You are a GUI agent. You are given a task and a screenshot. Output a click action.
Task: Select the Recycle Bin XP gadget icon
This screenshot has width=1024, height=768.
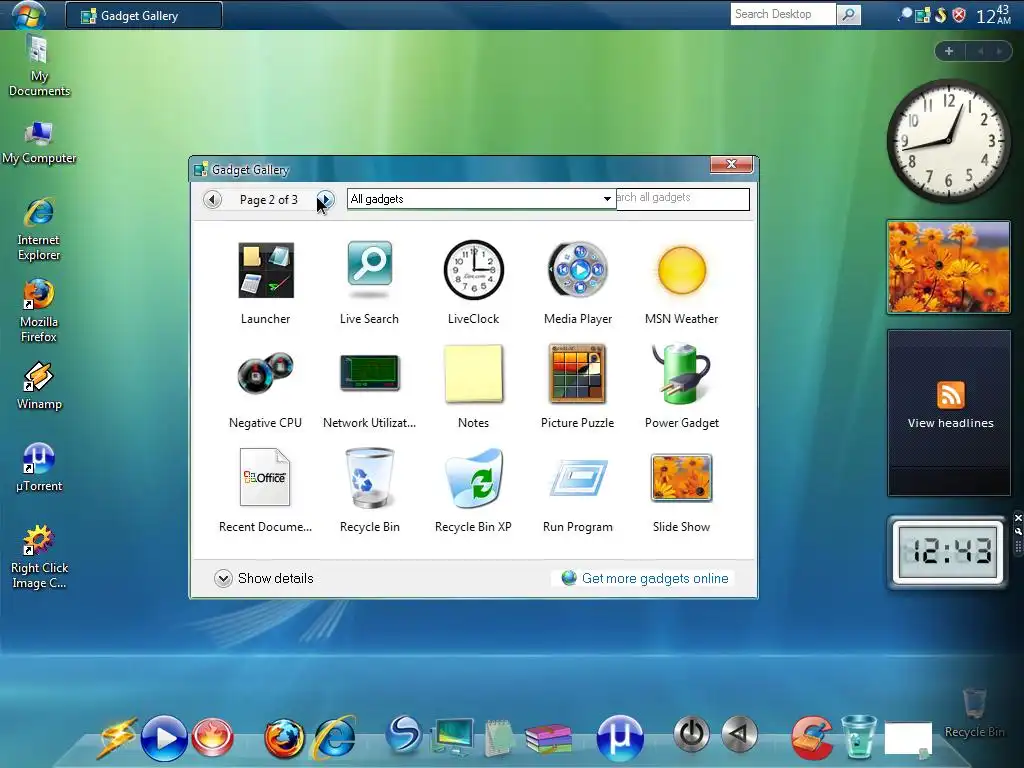pyautogui.click(x=473, y=477)
